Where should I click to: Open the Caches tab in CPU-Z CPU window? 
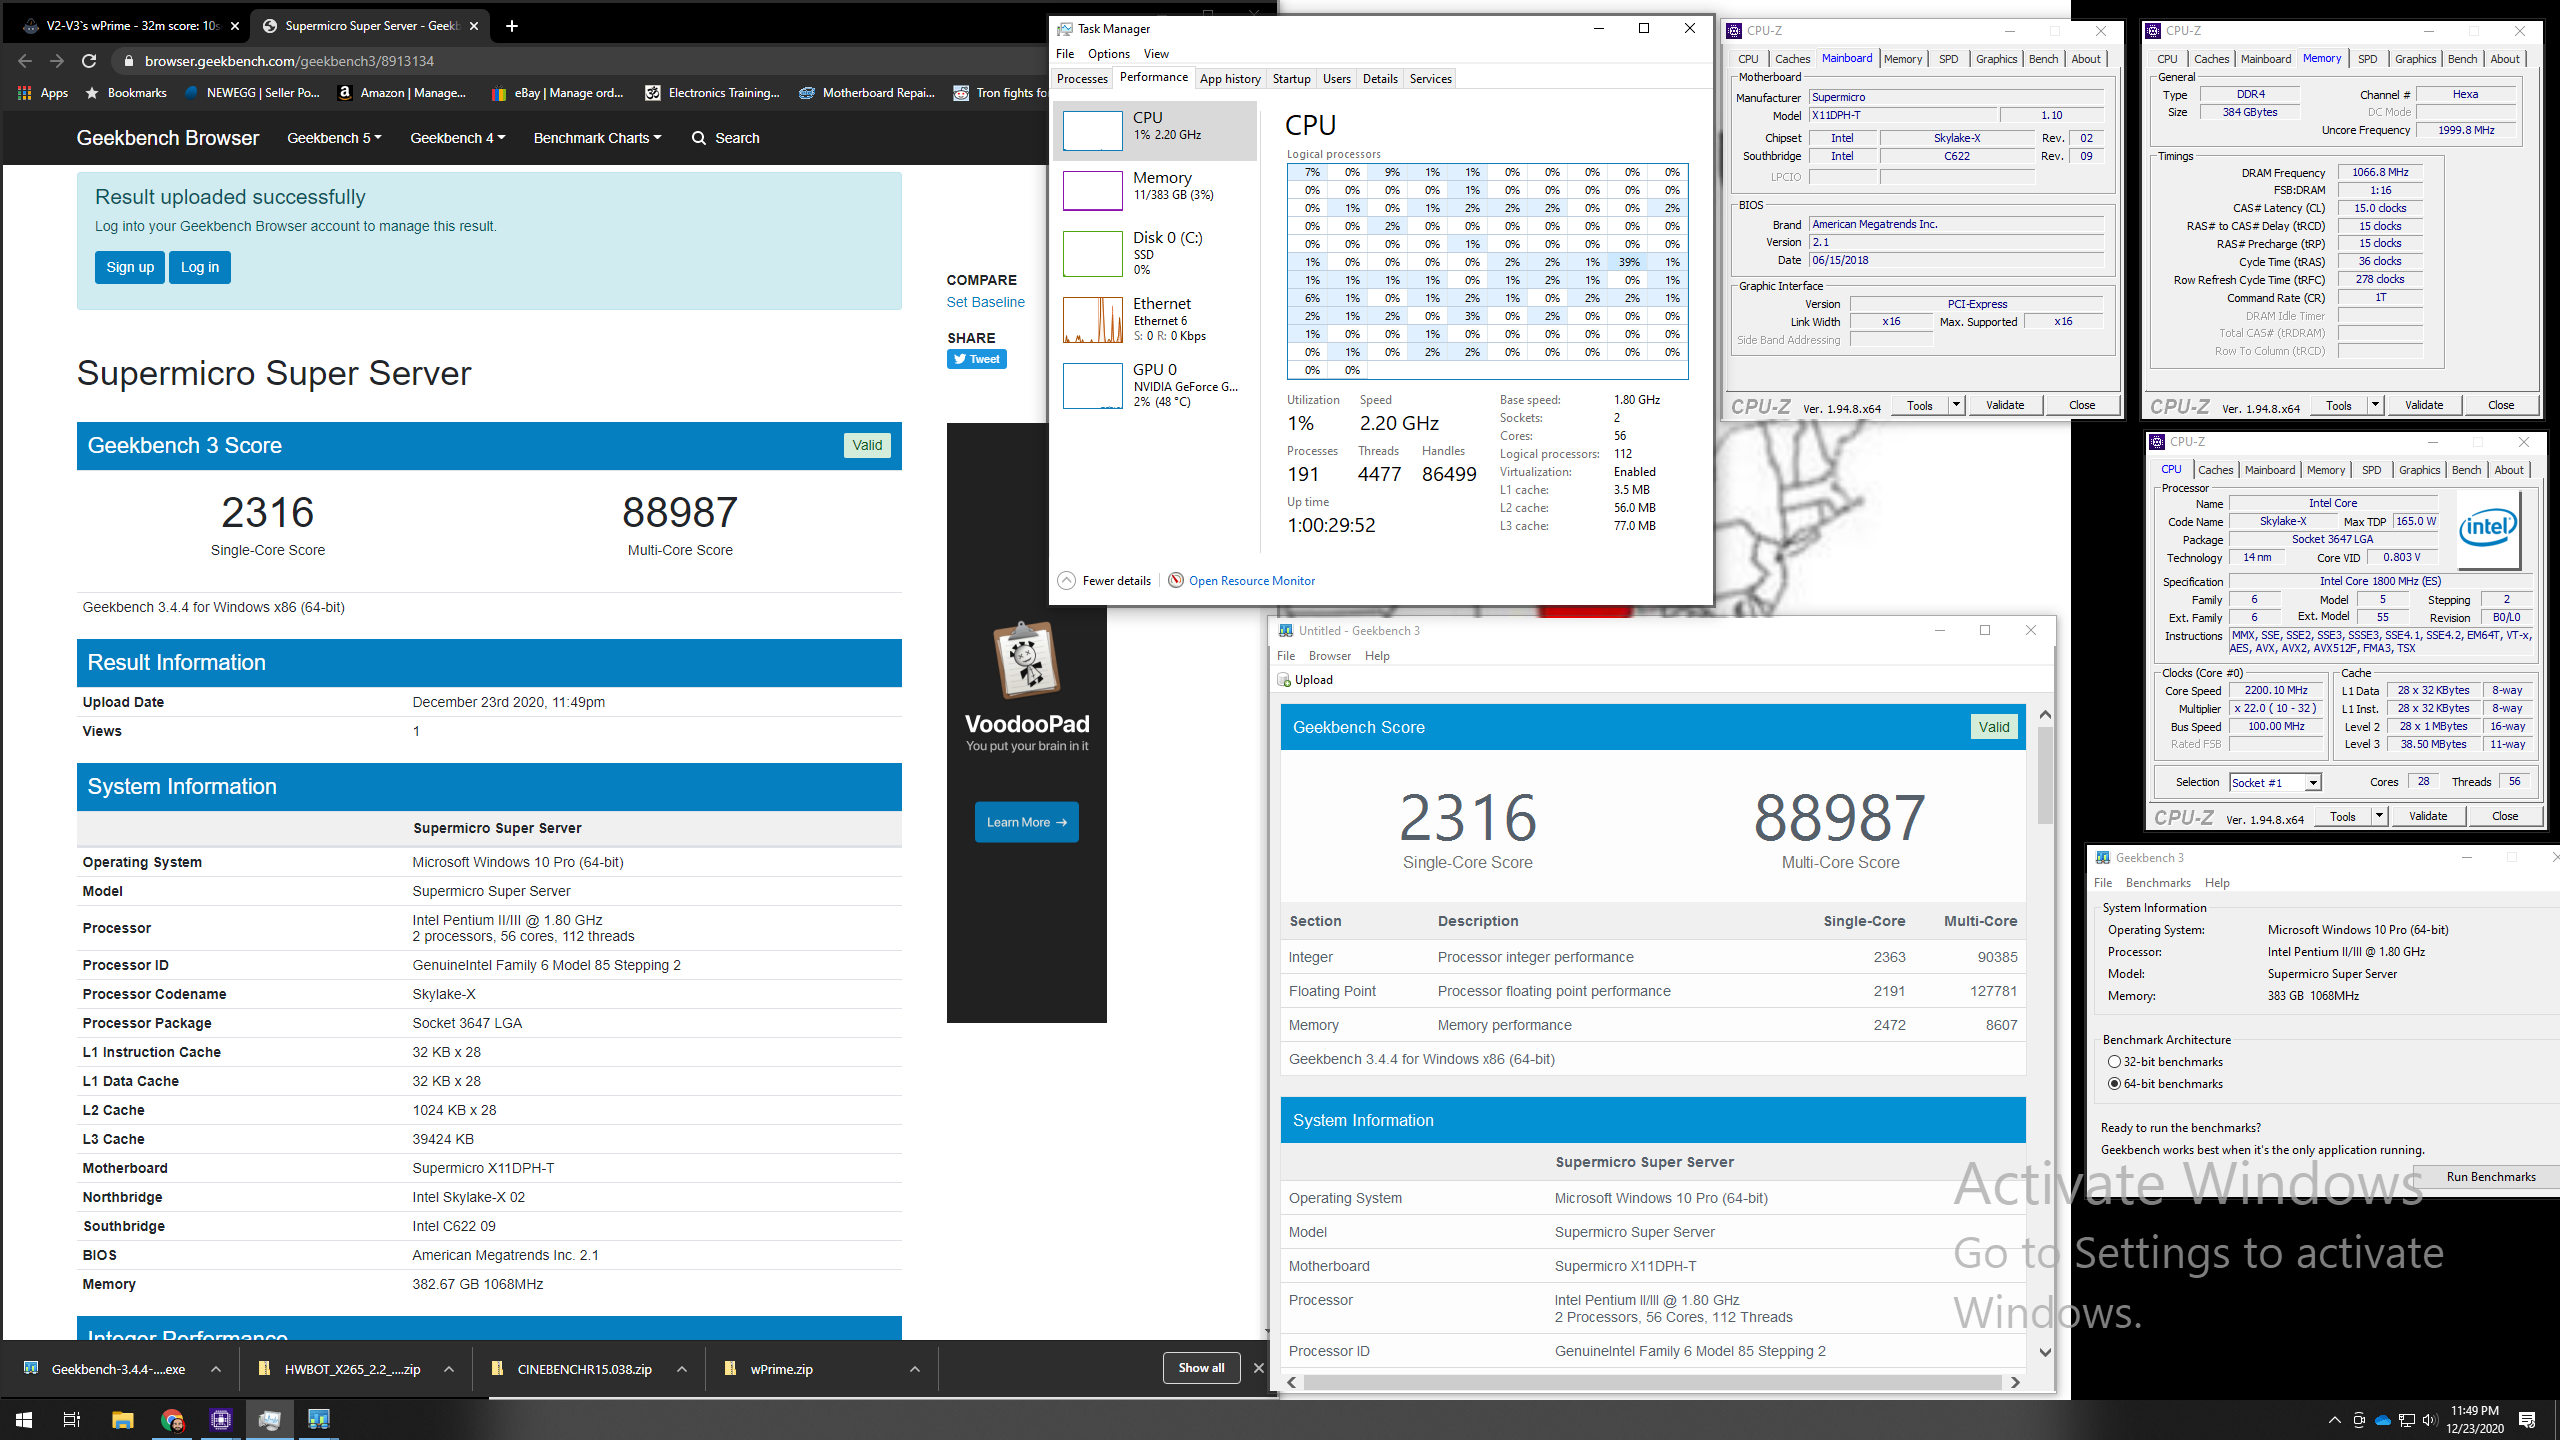click(2215, 470)
